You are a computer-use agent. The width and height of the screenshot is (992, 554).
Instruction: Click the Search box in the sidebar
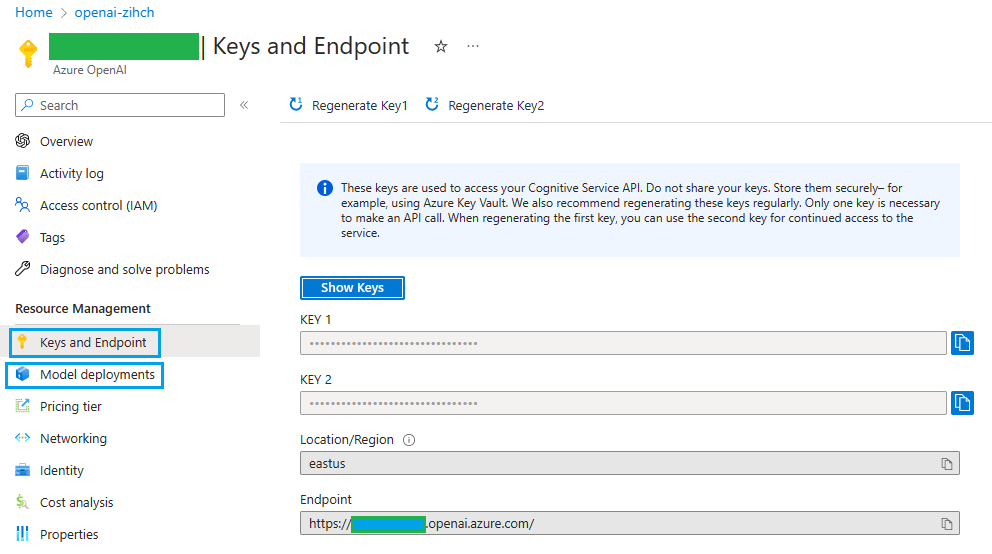(120, 105)
